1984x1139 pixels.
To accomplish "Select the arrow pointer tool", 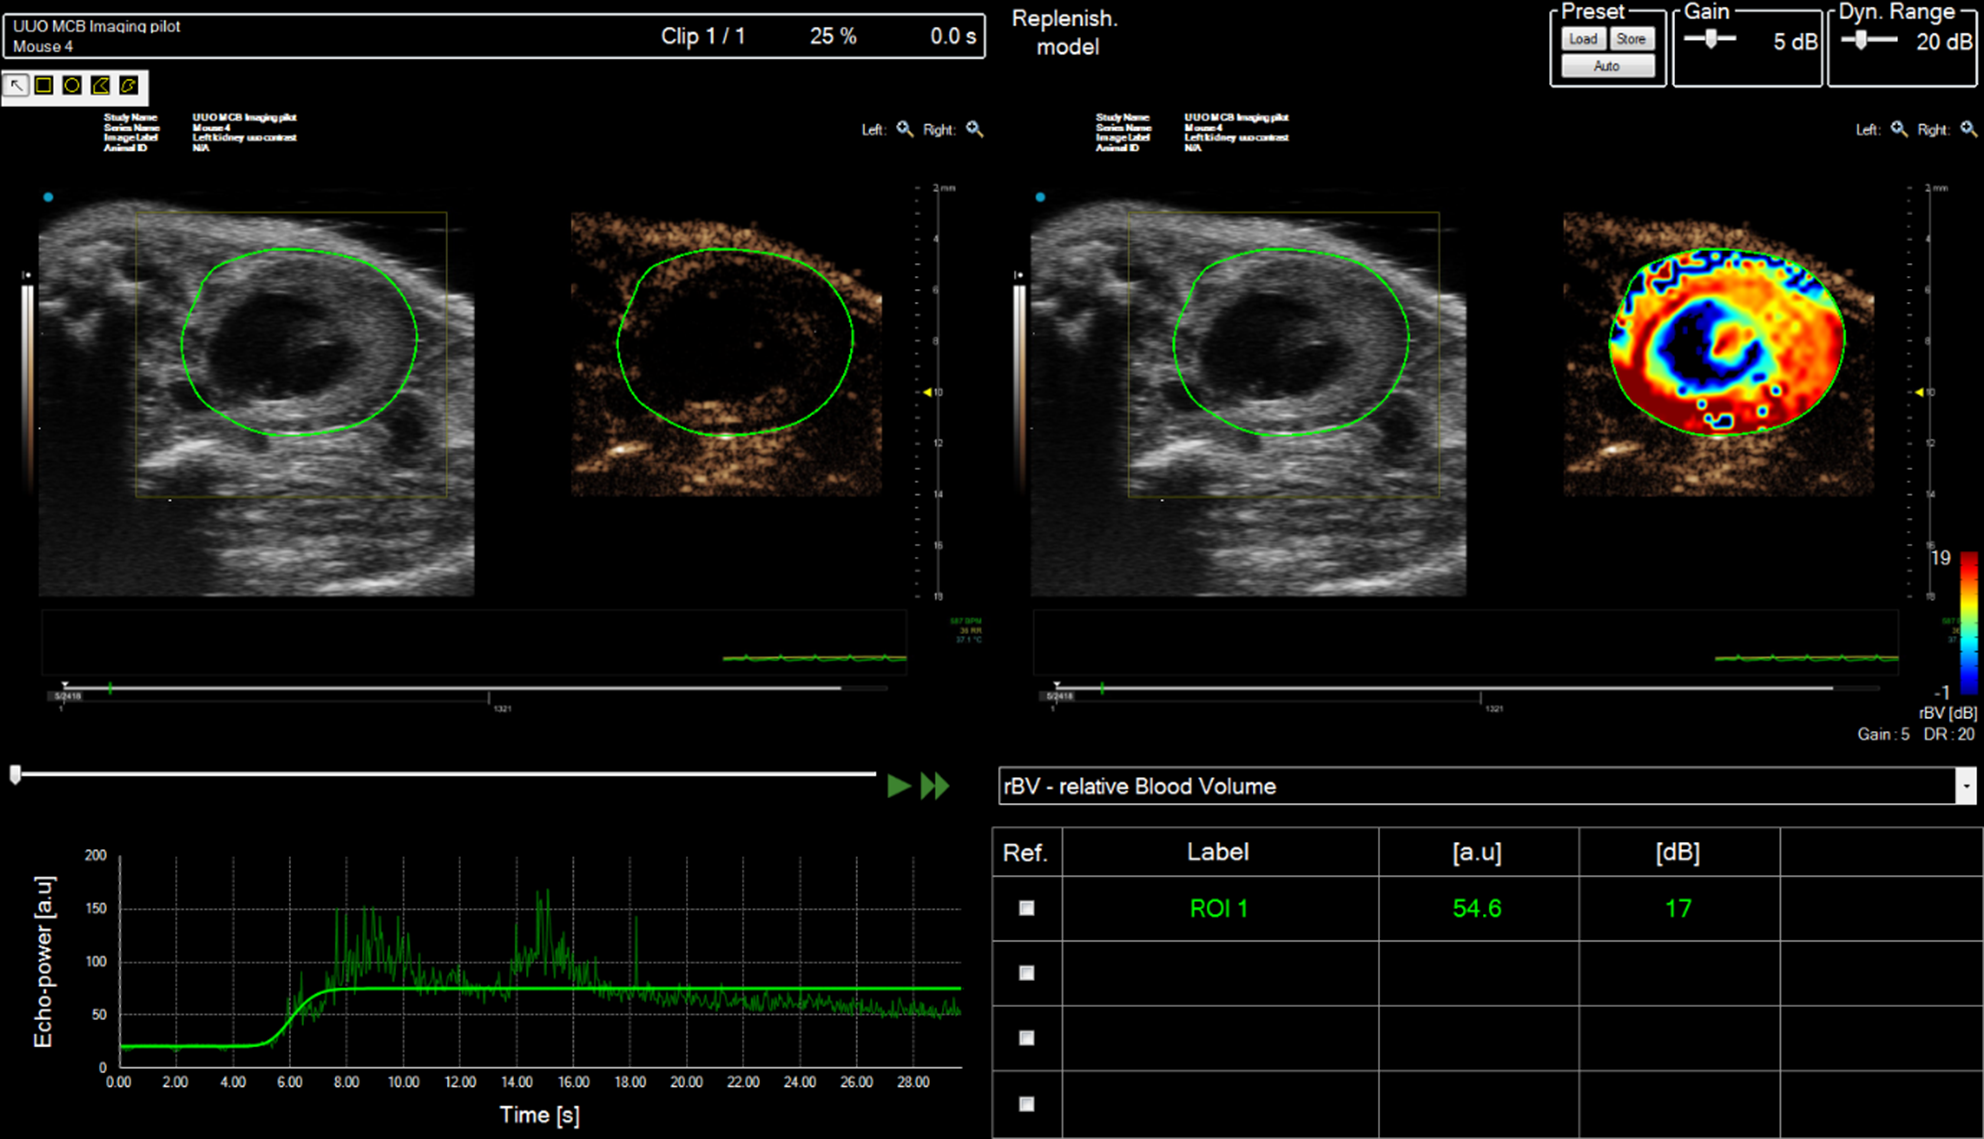I will click(x=17, y=86).
